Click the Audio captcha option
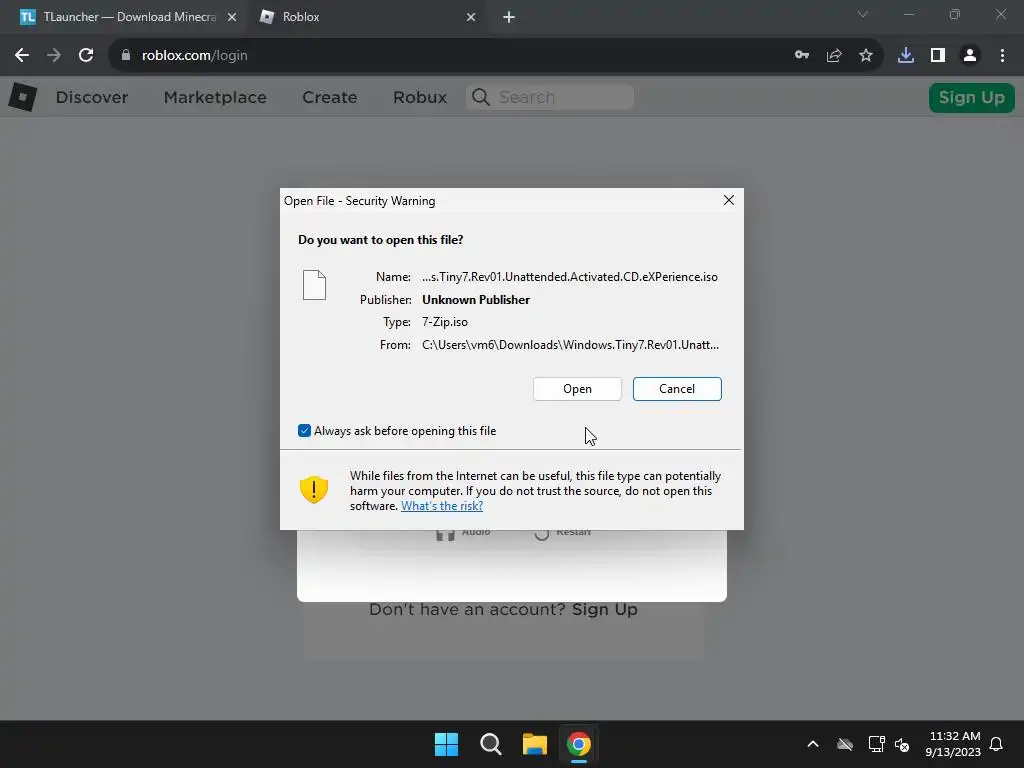The image size is (1024, 768). tap(464, 533)
